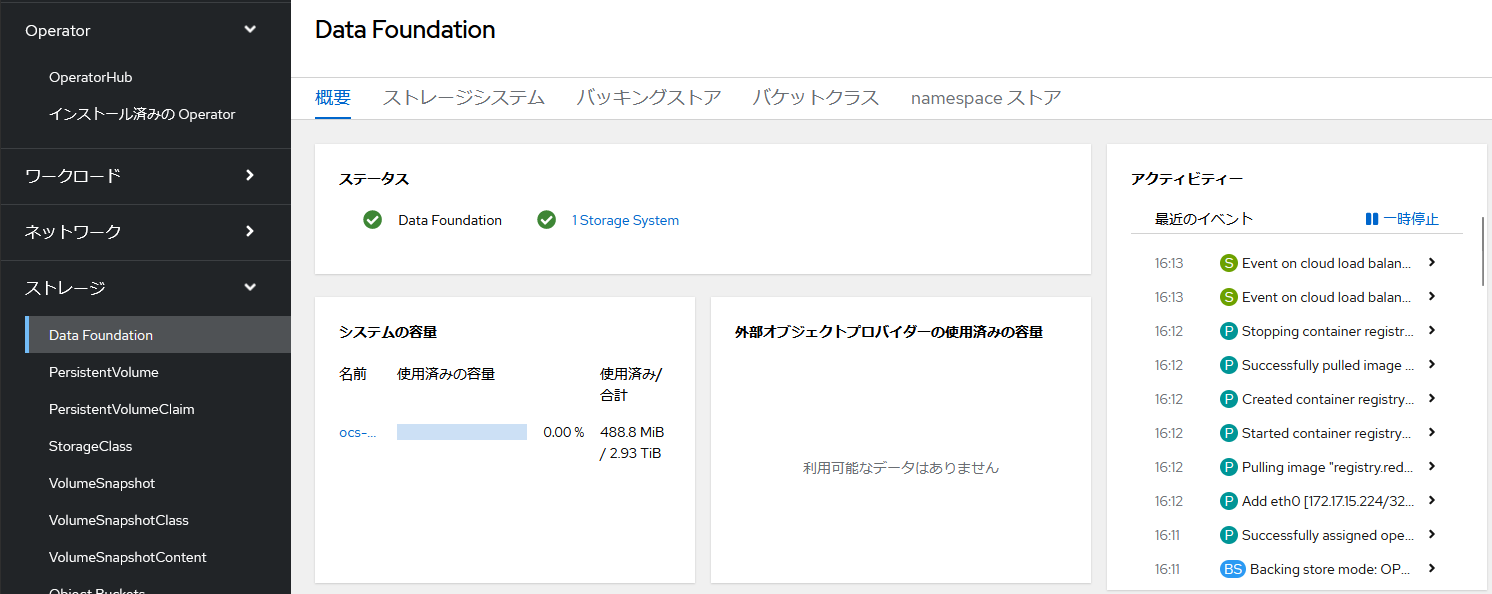Click the P badge on Pulling image event

(x=1229, y=467)
